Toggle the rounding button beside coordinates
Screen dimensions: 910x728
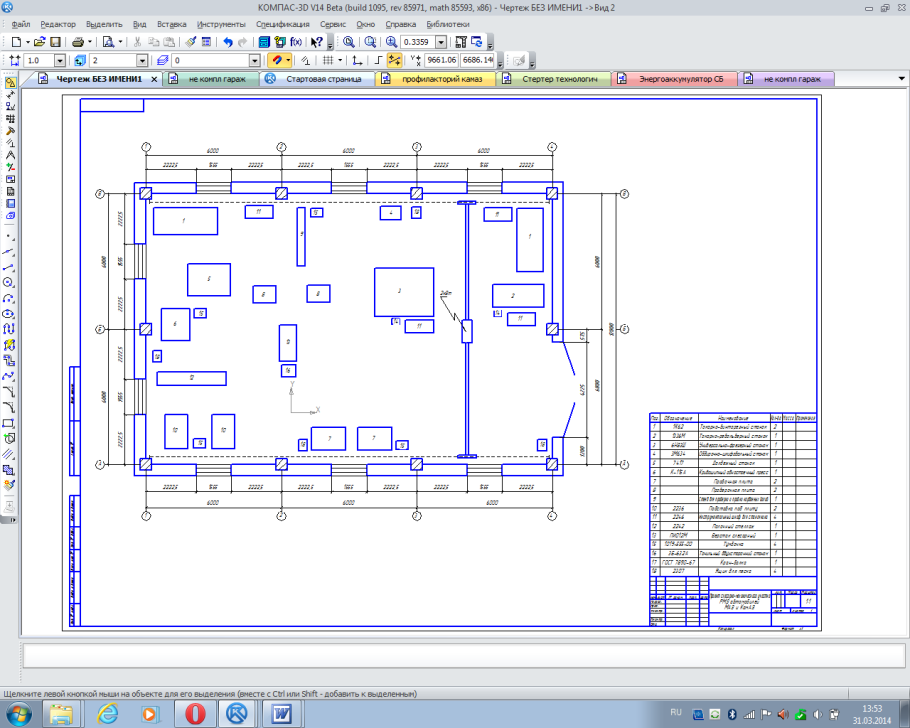click(395, 61)
